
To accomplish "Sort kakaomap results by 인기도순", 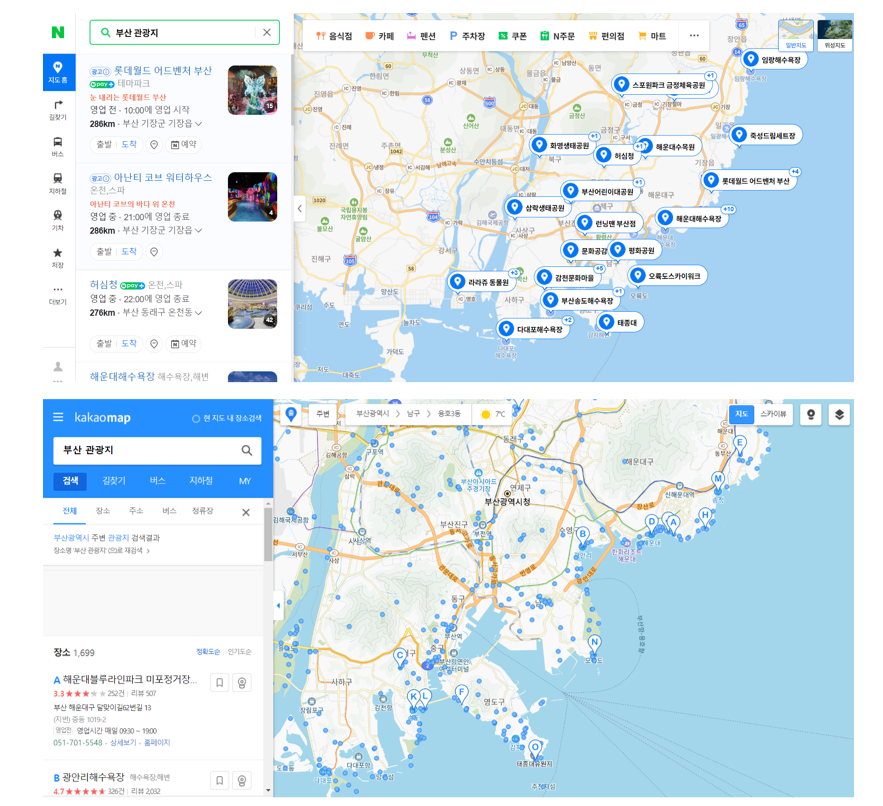I will pos(239,652).
